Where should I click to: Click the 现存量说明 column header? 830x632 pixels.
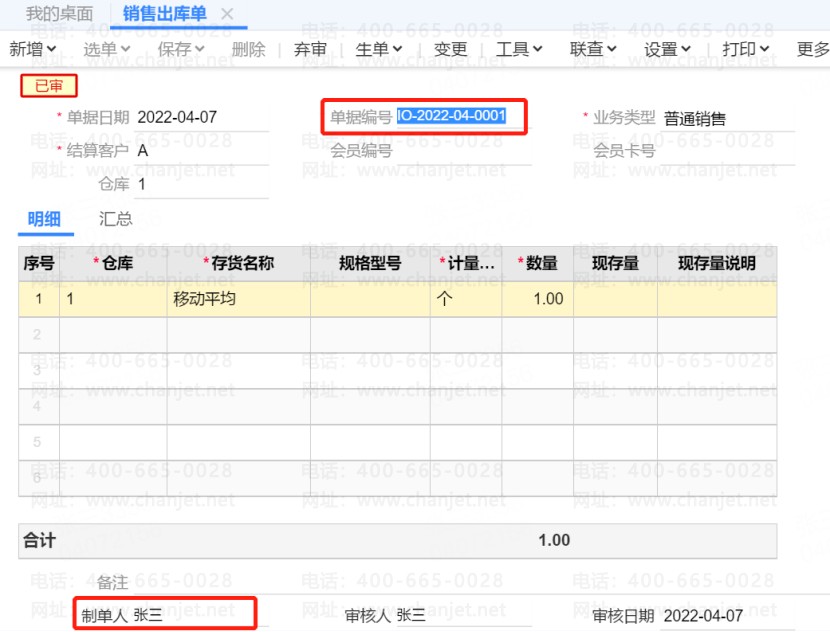[x=717, y=263]
